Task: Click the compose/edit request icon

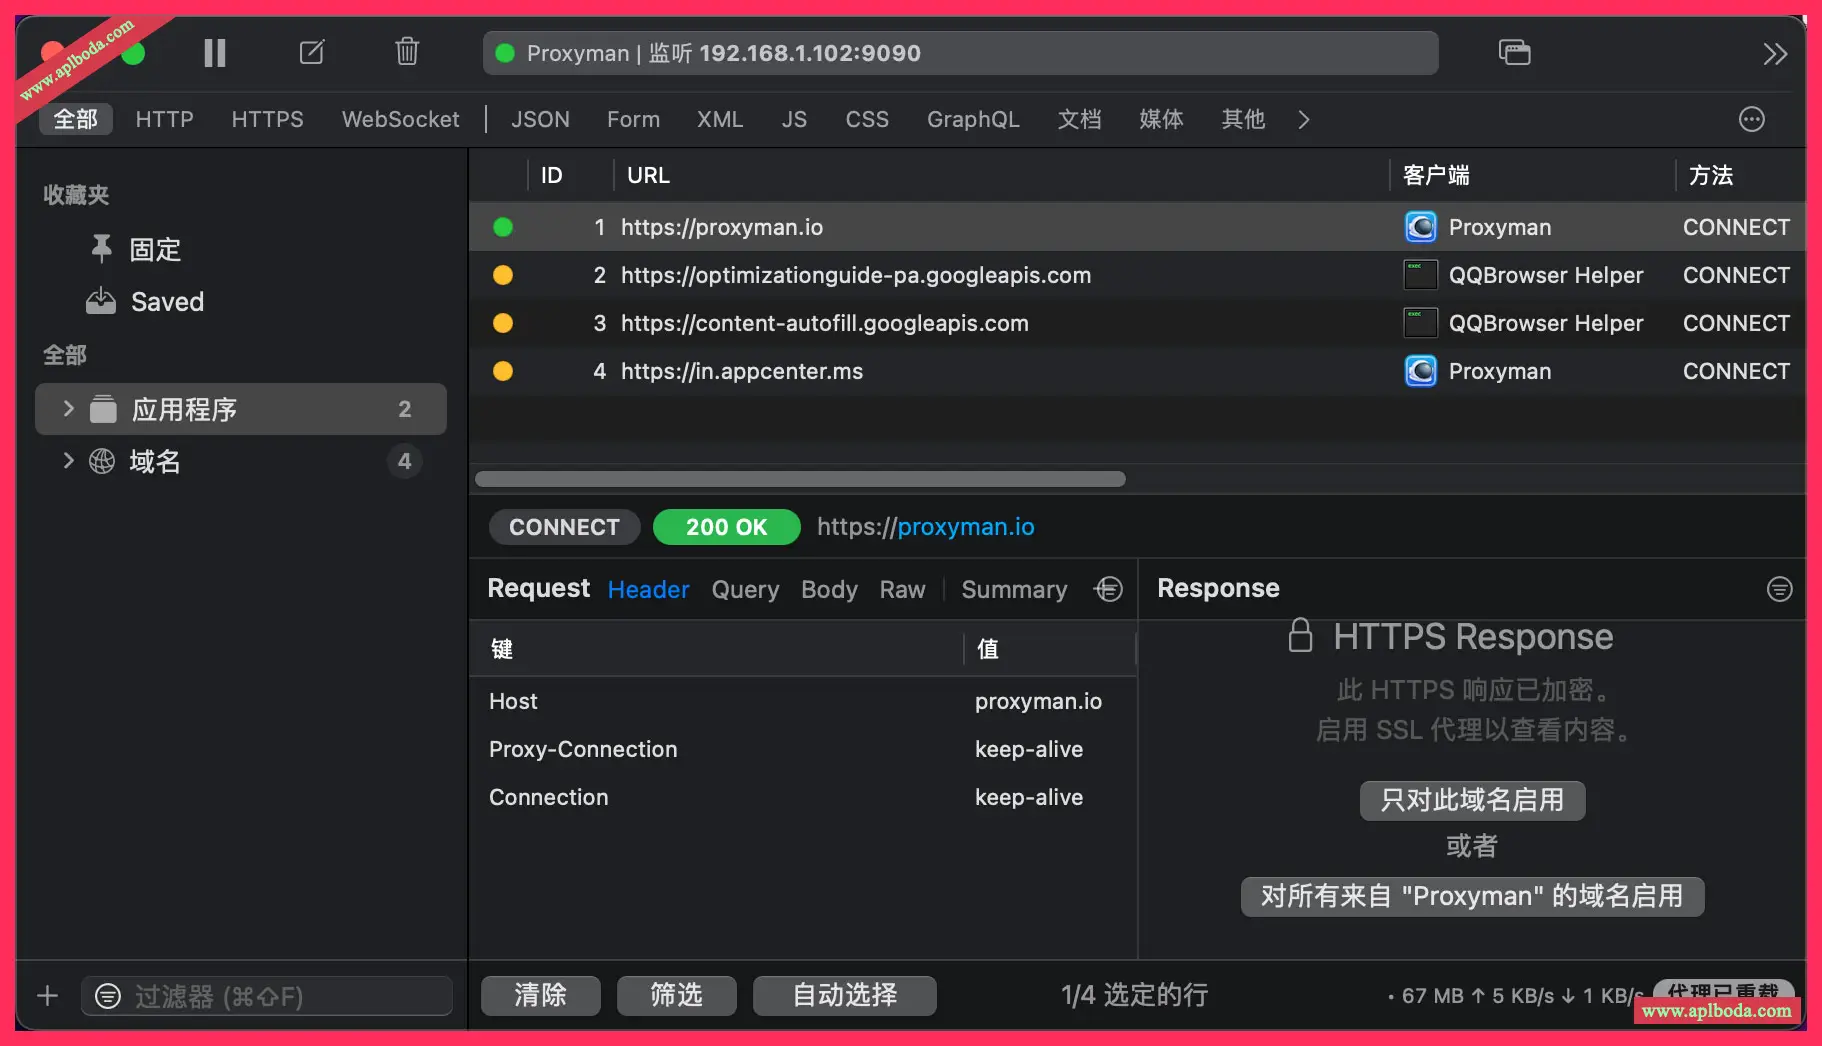Action: 312,52
